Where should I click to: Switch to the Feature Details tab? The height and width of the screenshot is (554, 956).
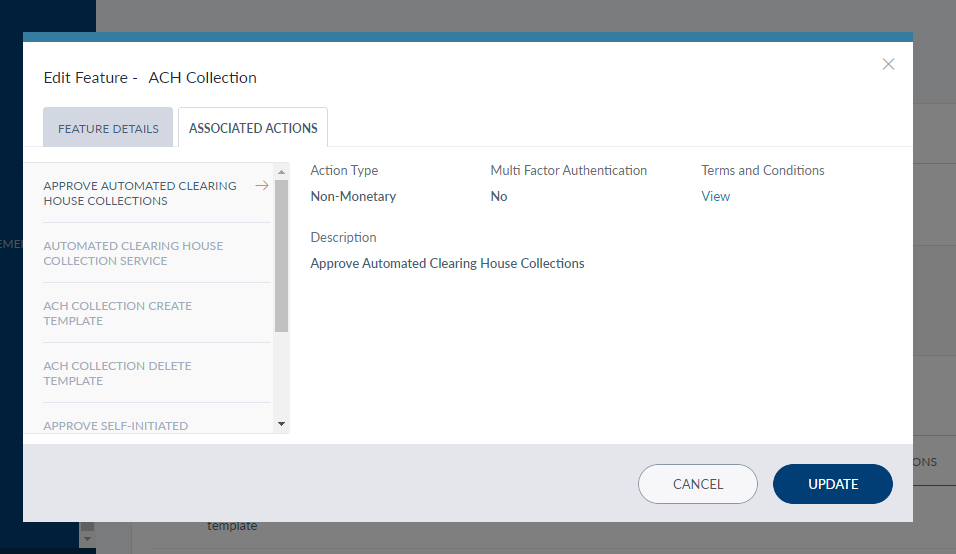coord(108,128)
